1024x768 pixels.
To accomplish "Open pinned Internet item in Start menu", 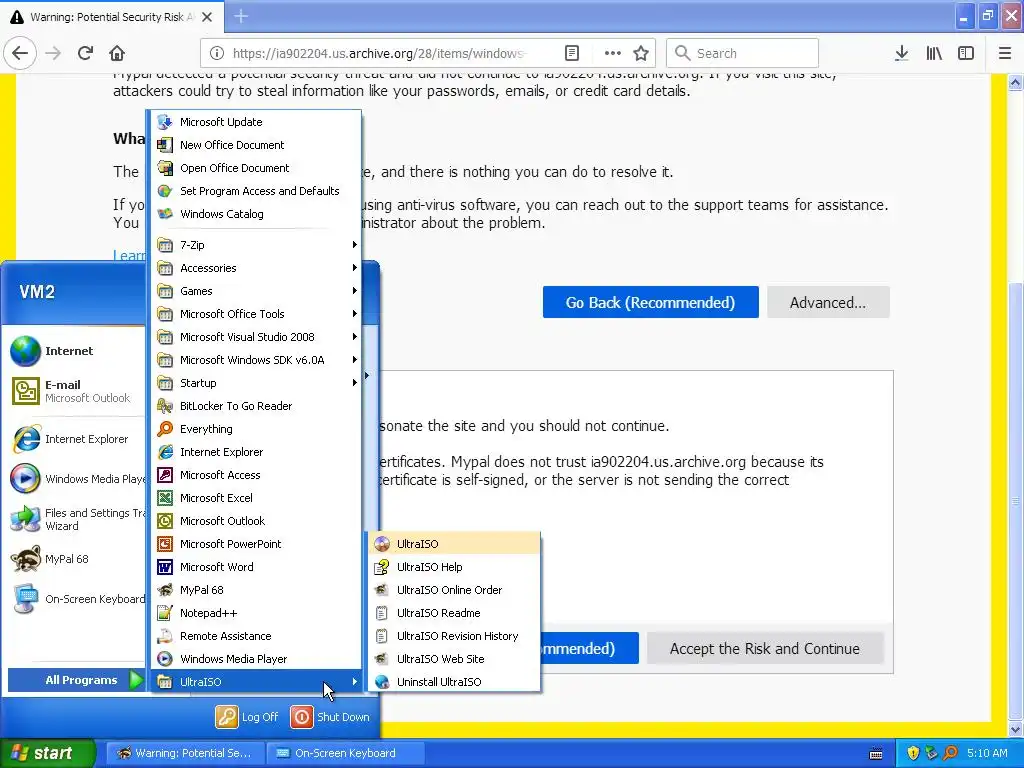I will coord(75,351).
